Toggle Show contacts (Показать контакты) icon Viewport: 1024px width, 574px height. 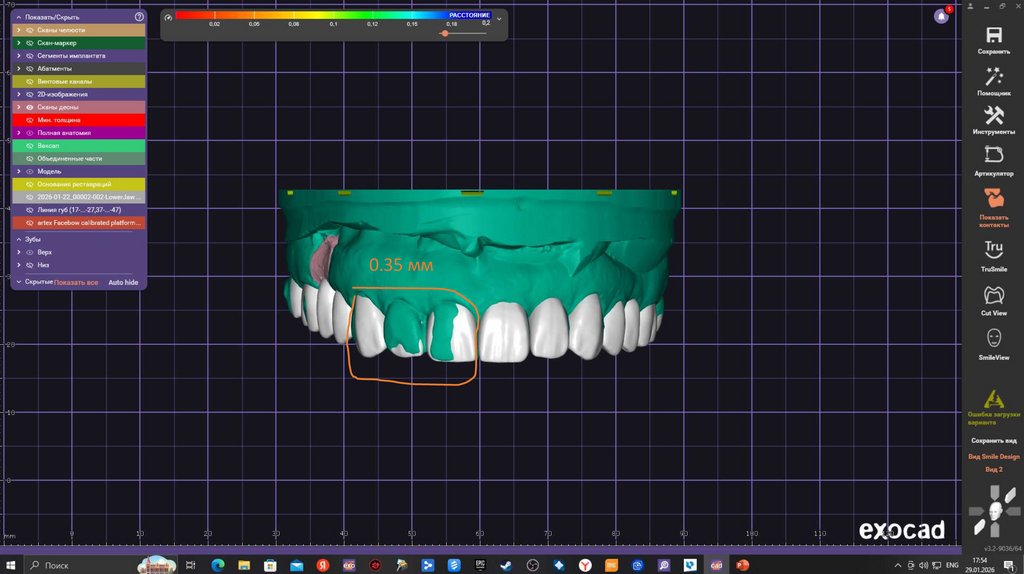pyautogui.click(x=994, y=197)
